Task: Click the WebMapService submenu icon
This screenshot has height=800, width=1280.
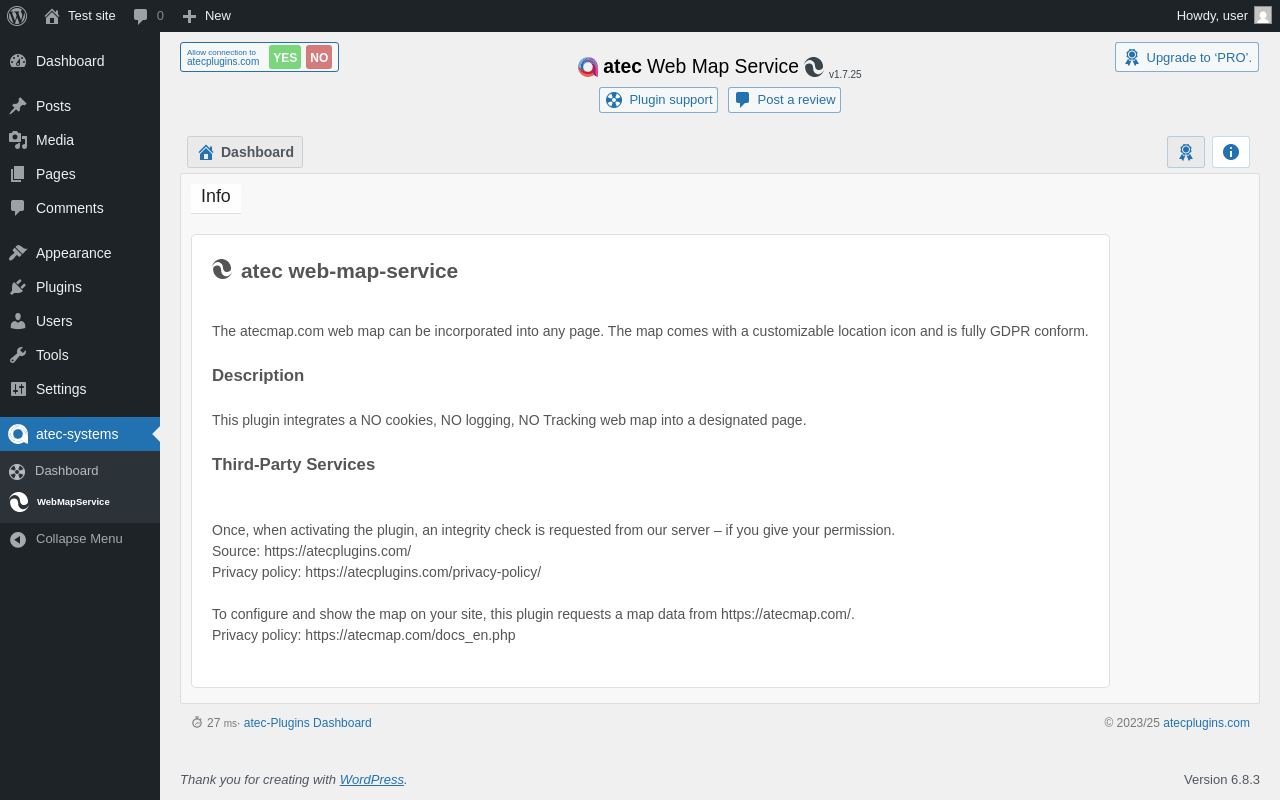Action: [19, 502]
